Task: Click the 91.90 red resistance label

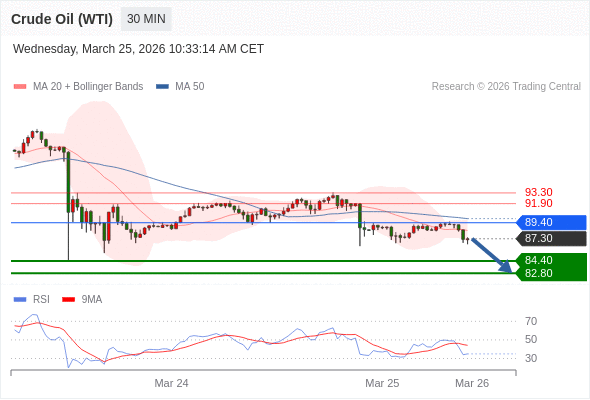Action: pos(538,204)
